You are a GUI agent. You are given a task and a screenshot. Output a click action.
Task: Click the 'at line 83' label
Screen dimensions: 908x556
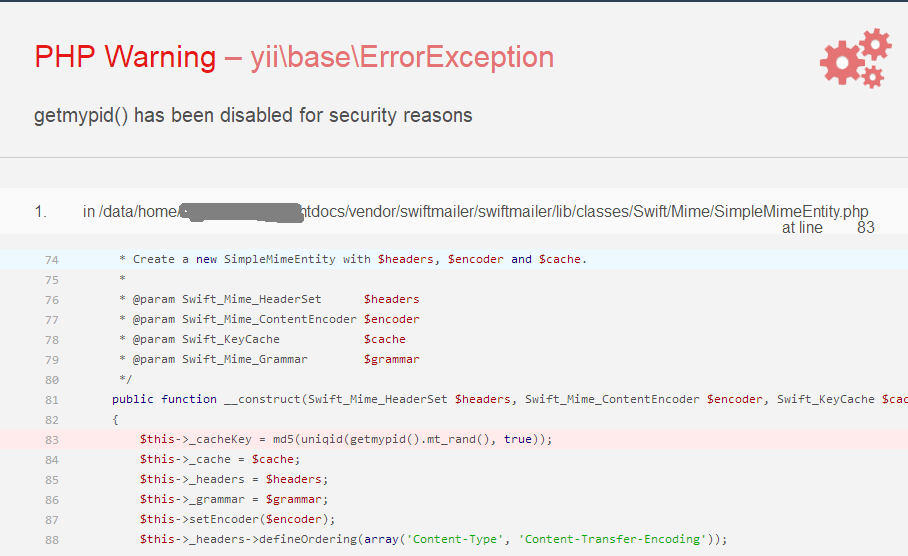[x=828, y=228]
